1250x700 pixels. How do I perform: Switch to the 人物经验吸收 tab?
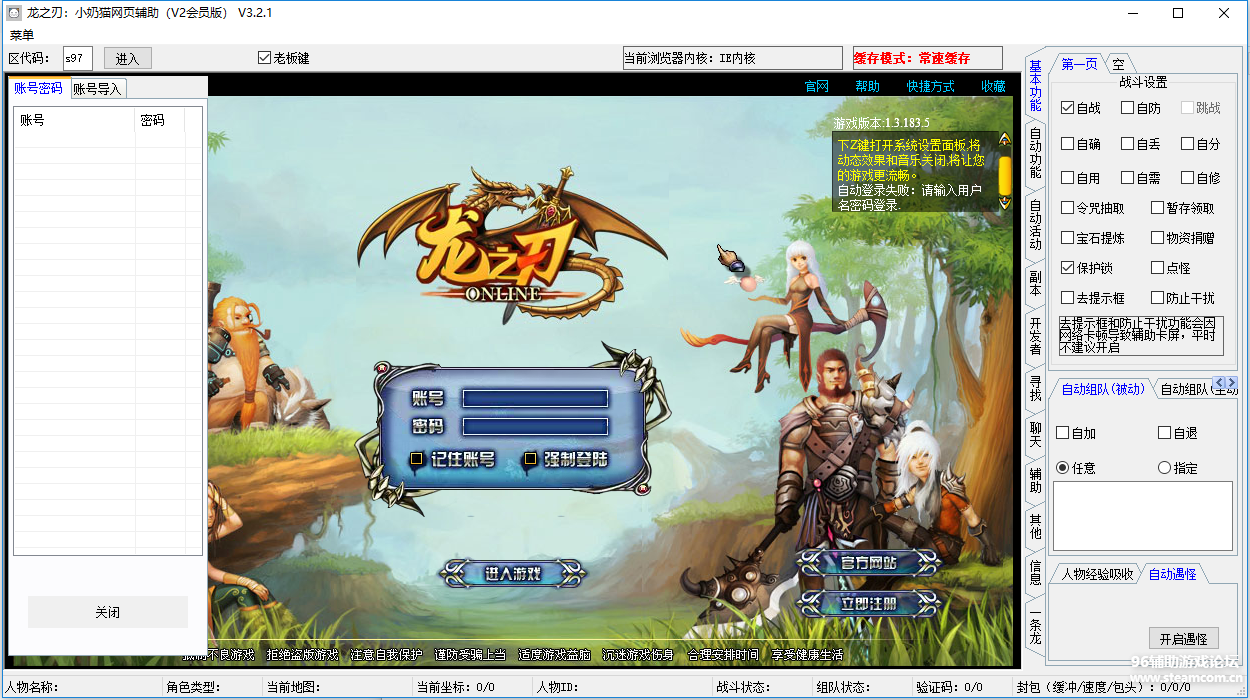point(1097,574)
